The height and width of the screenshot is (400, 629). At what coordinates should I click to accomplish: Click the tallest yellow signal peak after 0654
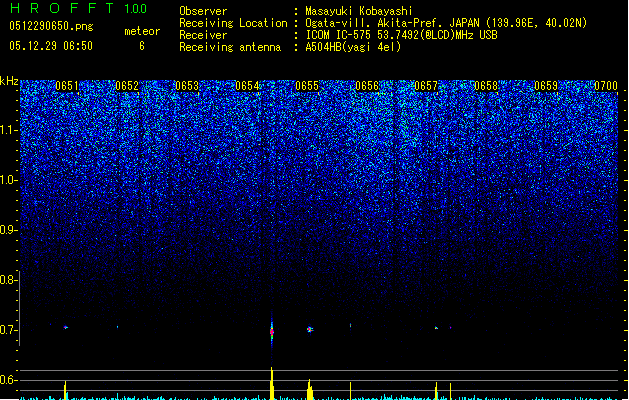click(272, 383)
